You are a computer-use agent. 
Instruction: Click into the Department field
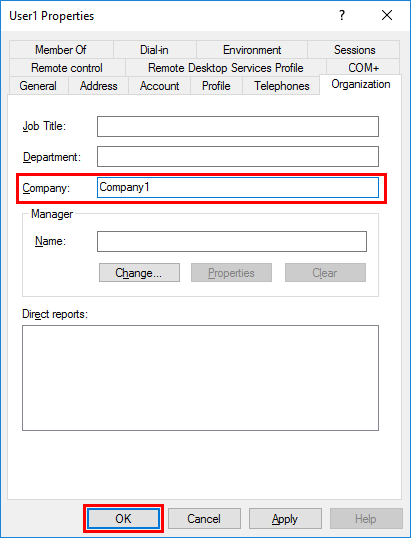click(238, 156)
